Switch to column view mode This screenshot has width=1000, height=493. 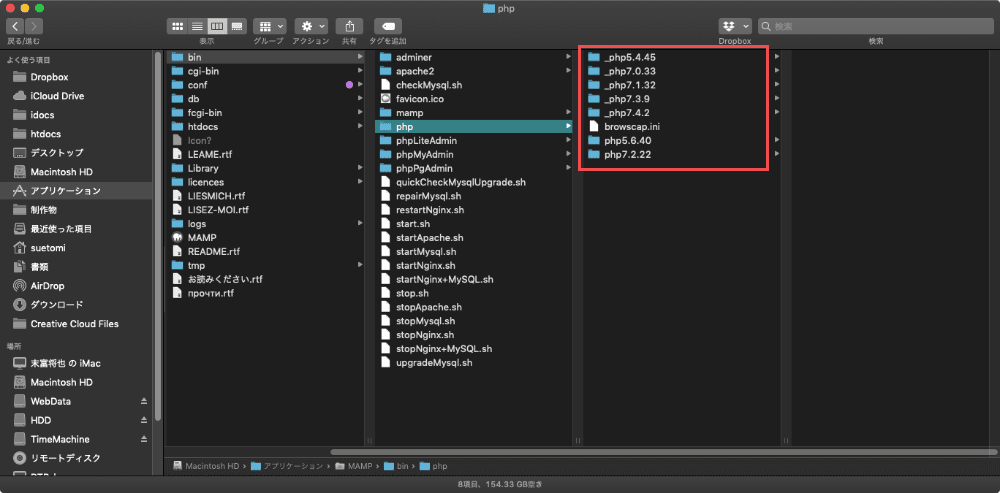pos(217,26)
